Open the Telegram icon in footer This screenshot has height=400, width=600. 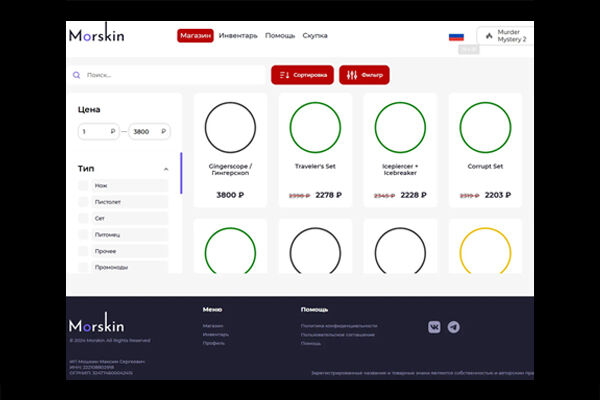coord(454,327)
